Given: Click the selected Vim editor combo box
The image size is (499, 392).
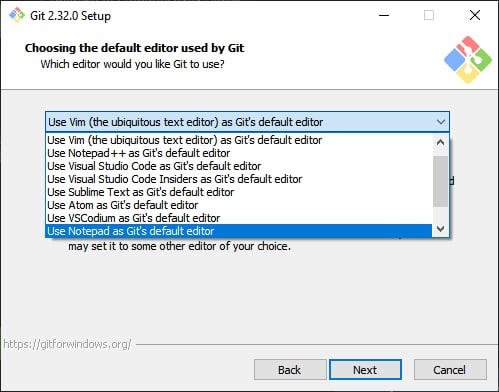Looking at the screenshot, I should coord(247,122).
